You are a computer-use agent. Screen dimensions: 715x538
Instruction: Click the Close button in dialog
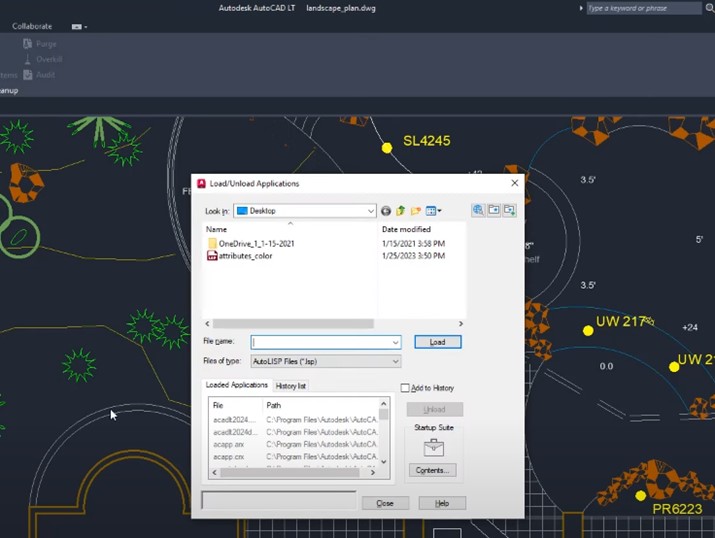(x=385, y=503)
